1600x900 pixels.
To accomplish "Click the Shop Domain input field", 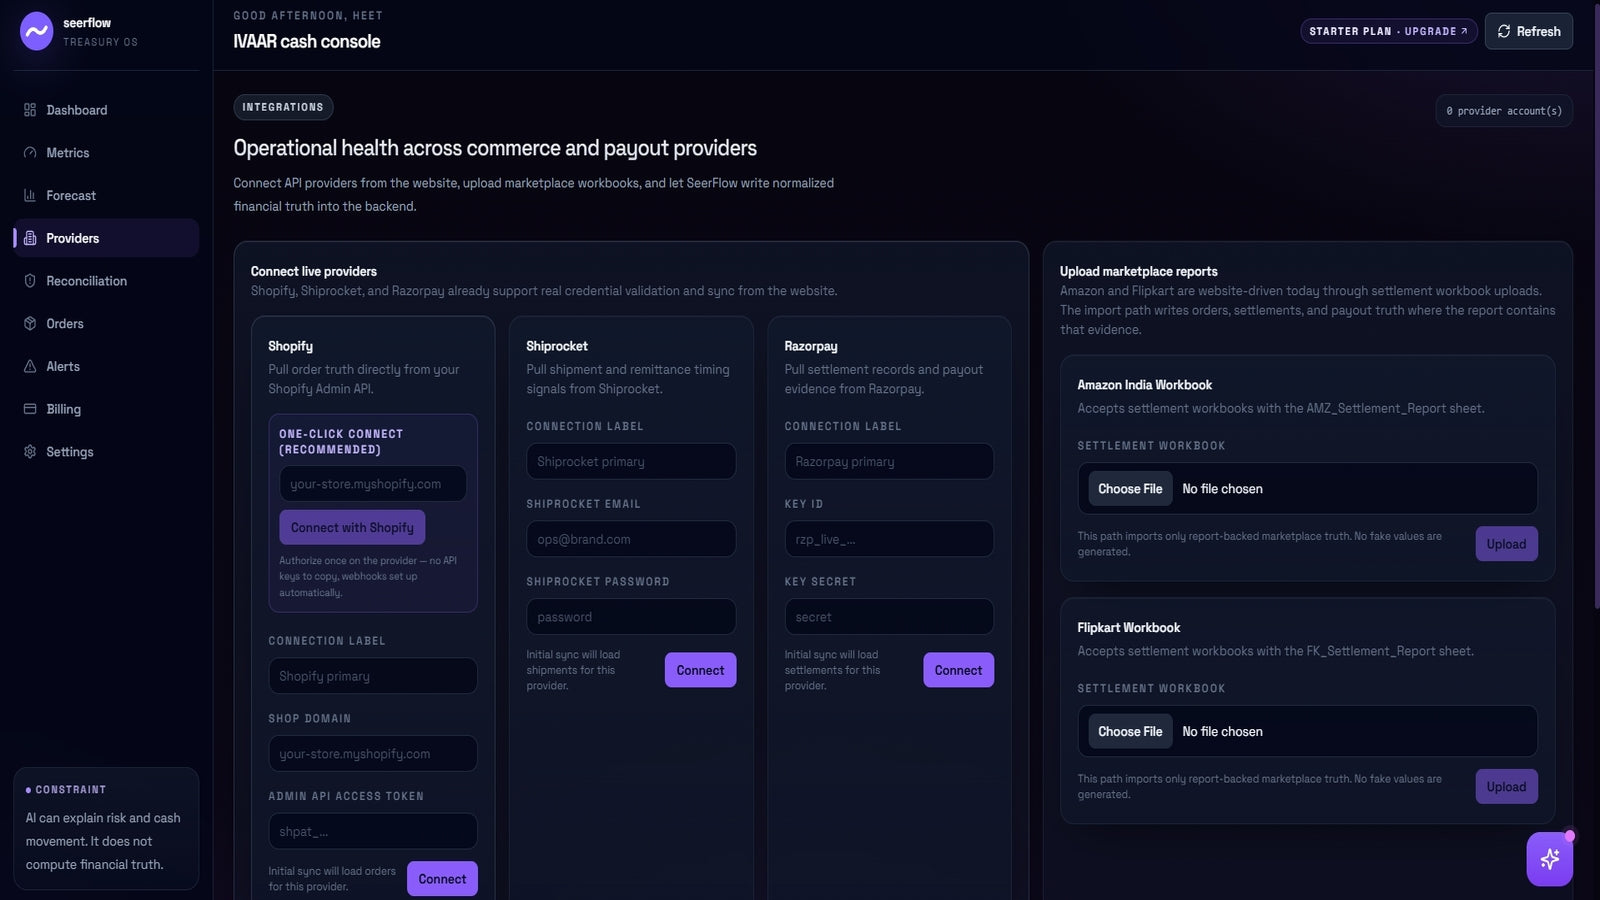I will coord(373,754).
